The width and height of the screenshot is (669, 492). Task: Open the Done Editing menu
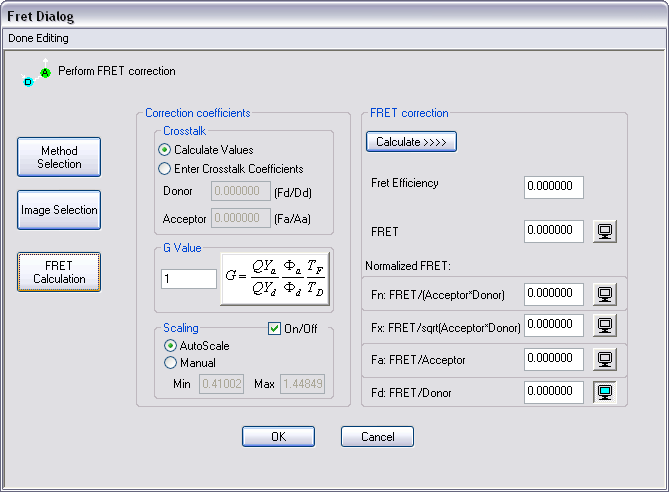coord(38,38)
